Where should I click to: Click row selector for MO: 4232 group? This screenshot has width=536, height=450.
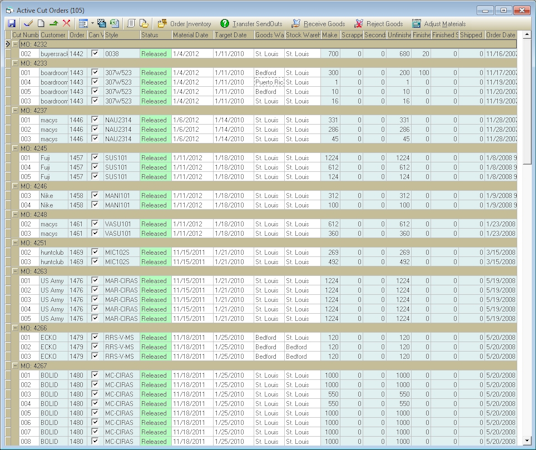click(8, 44)
